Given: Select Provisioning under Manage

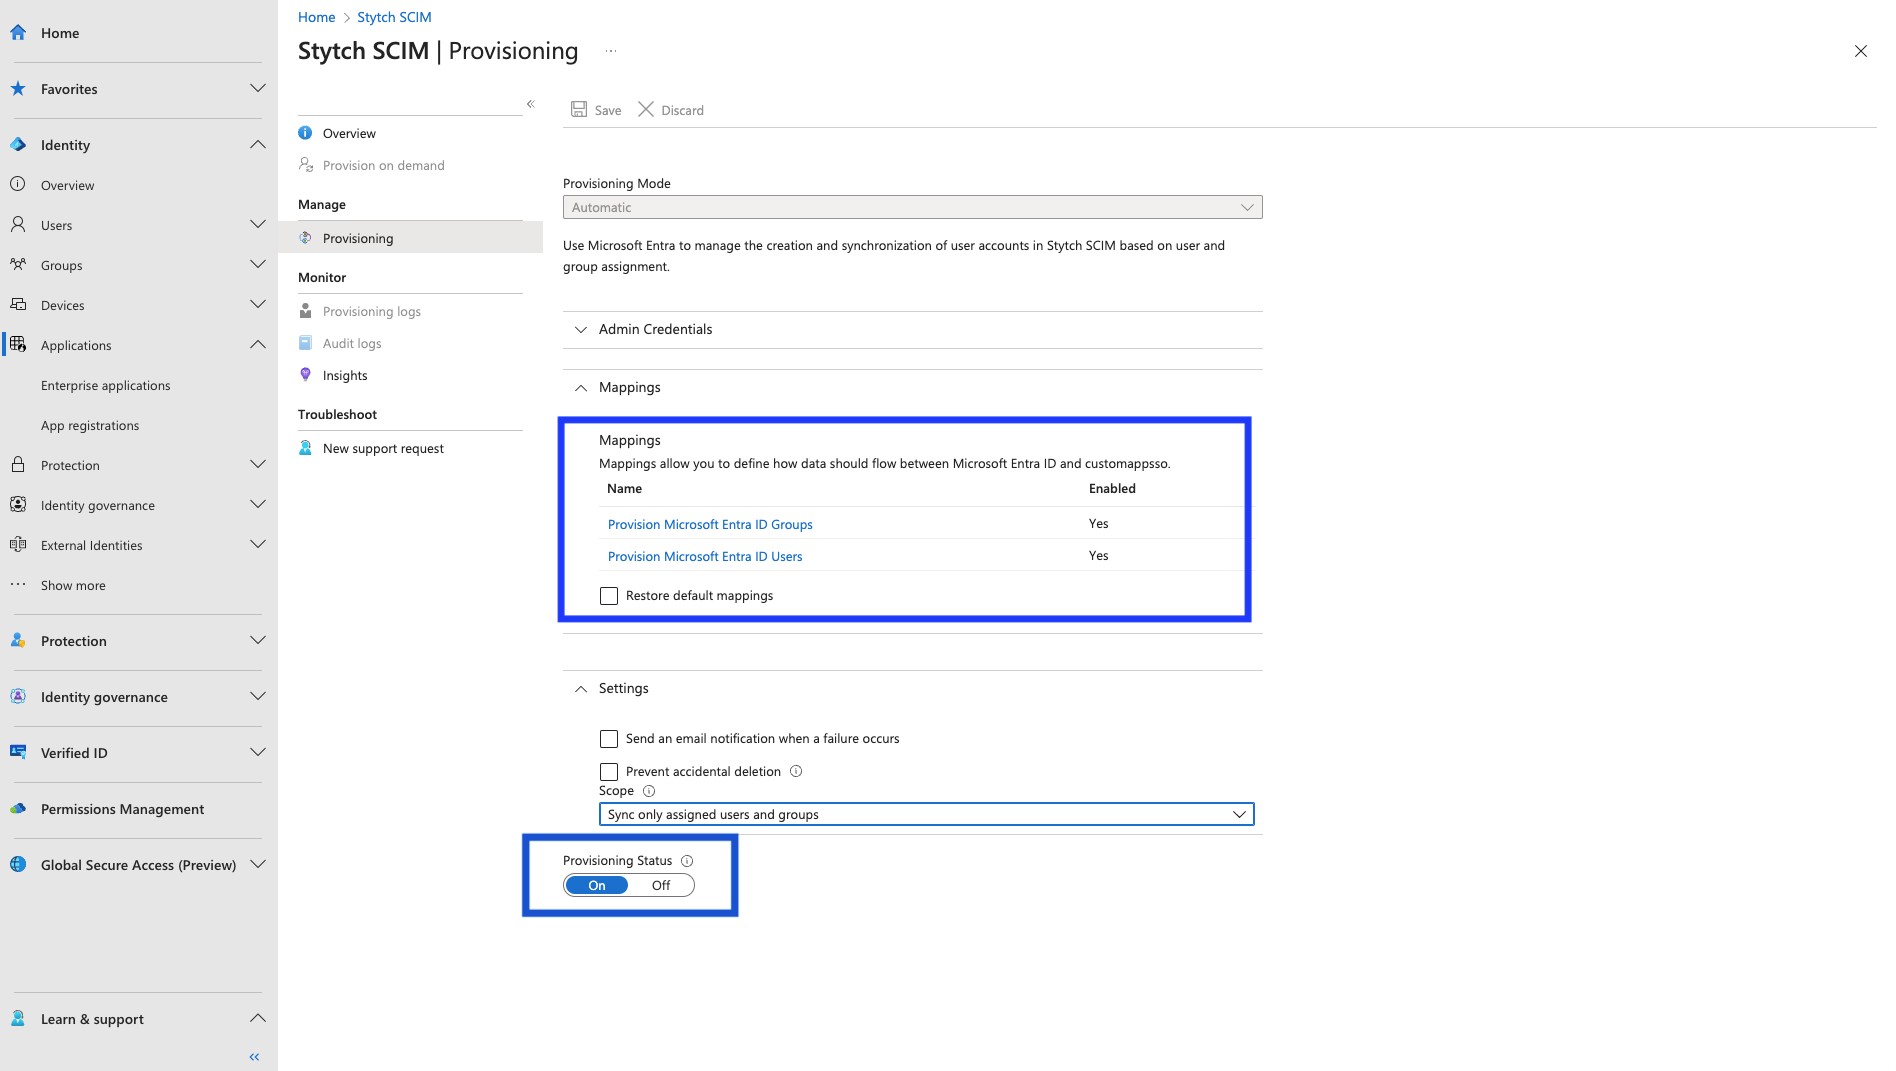Looking at the screenshot, I should tap(358, 238).
